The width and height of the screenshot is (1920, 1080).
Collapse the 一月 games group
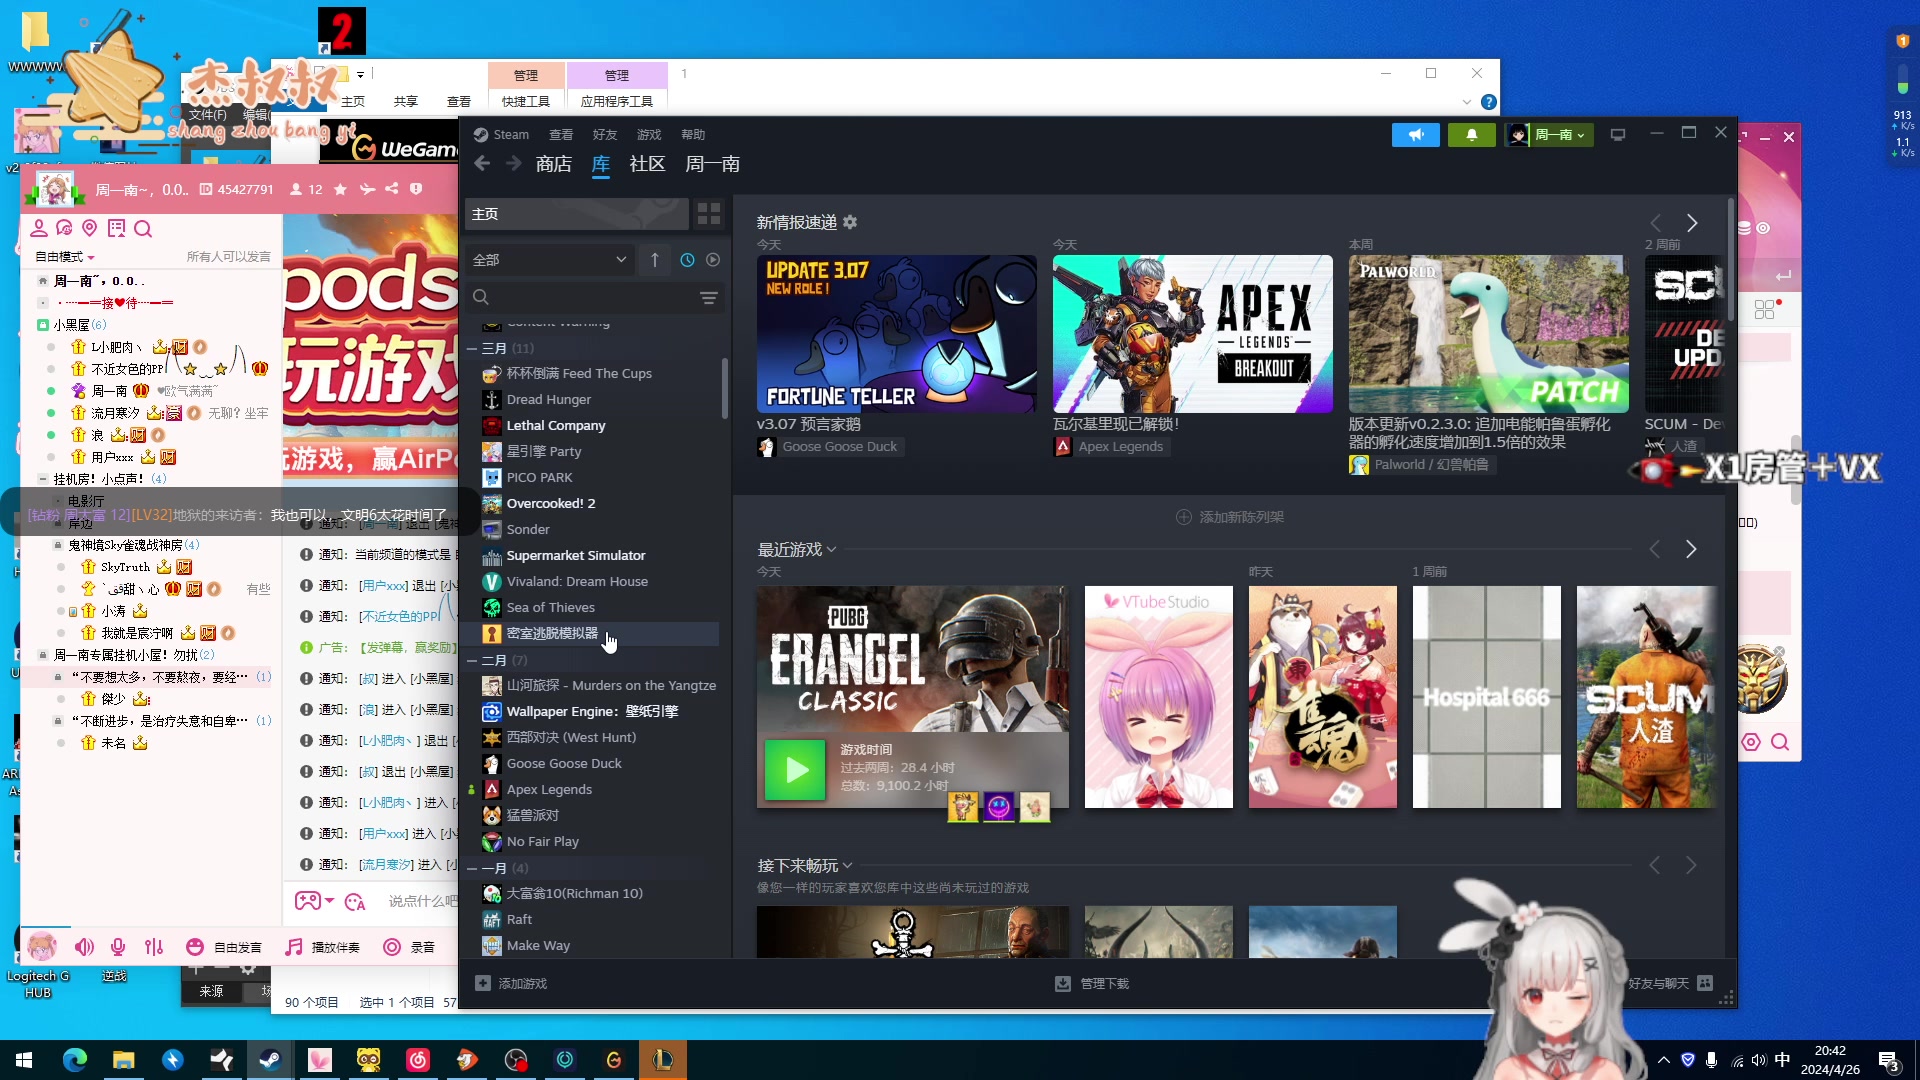(472, 869)
